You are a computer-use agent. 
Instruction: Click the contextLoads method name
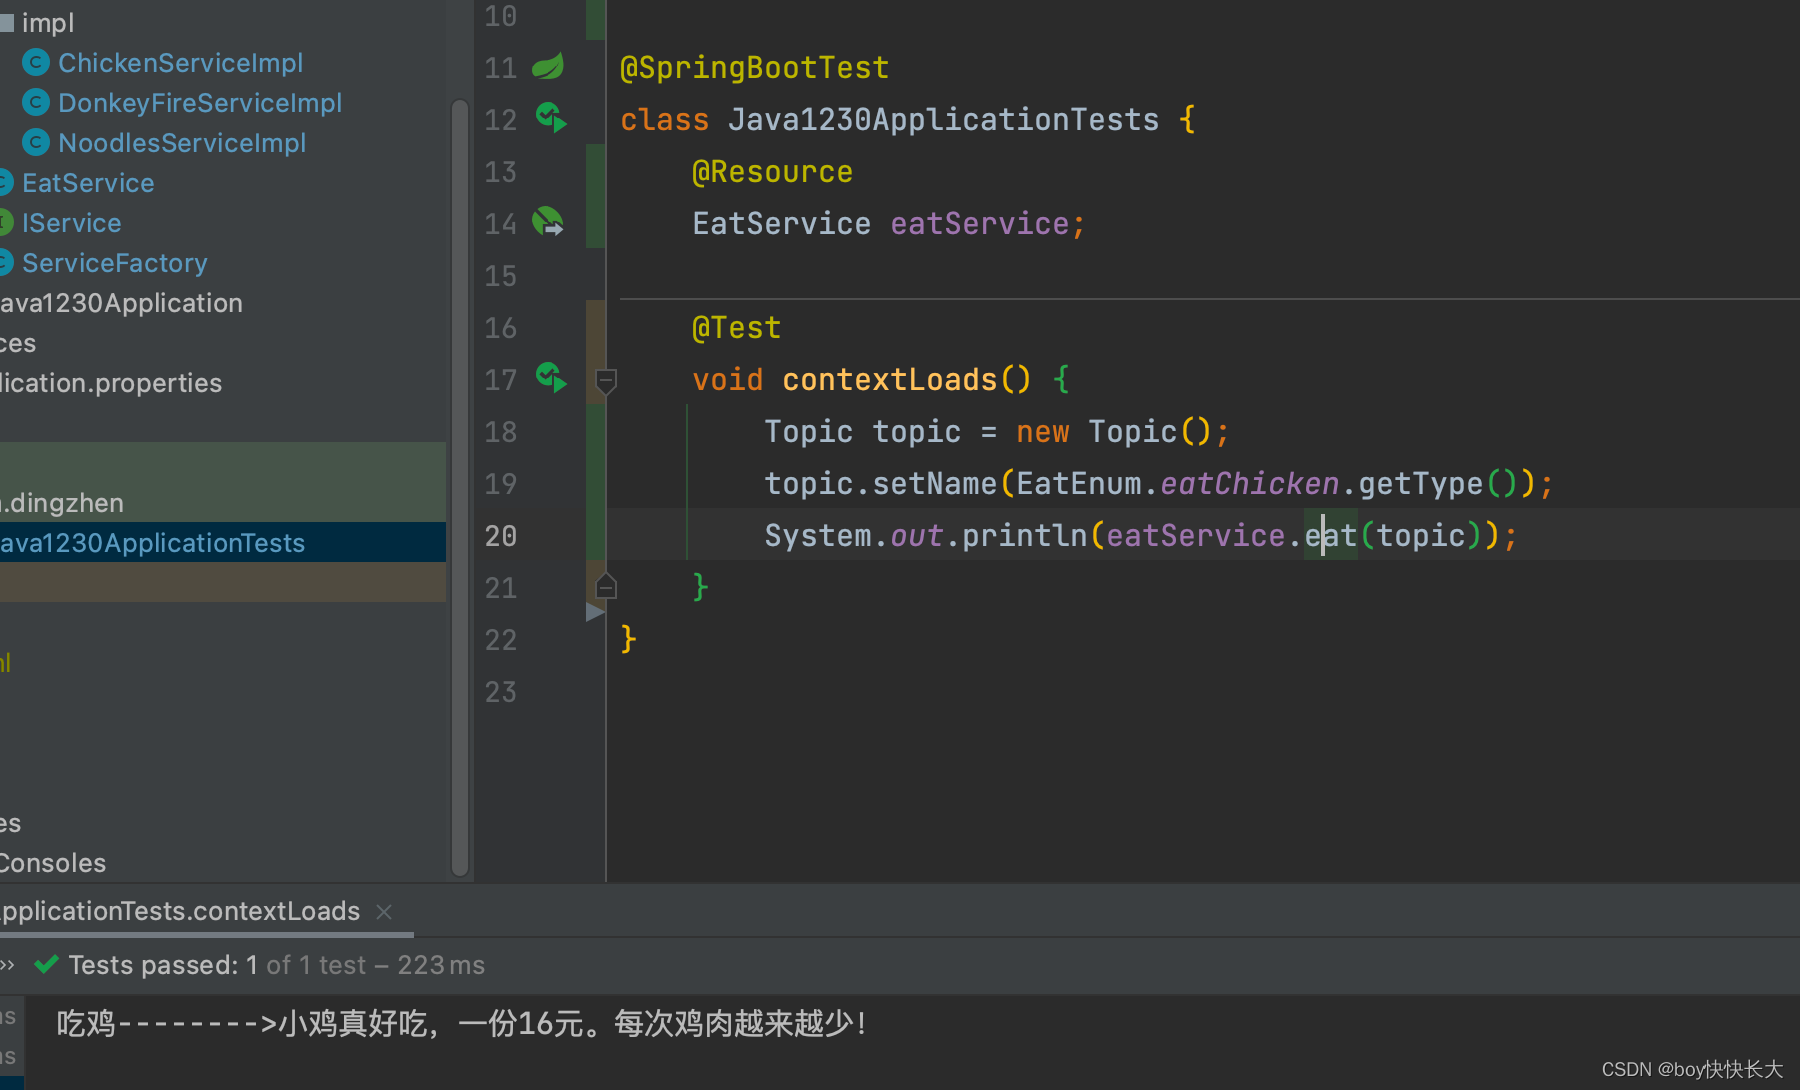890,379
